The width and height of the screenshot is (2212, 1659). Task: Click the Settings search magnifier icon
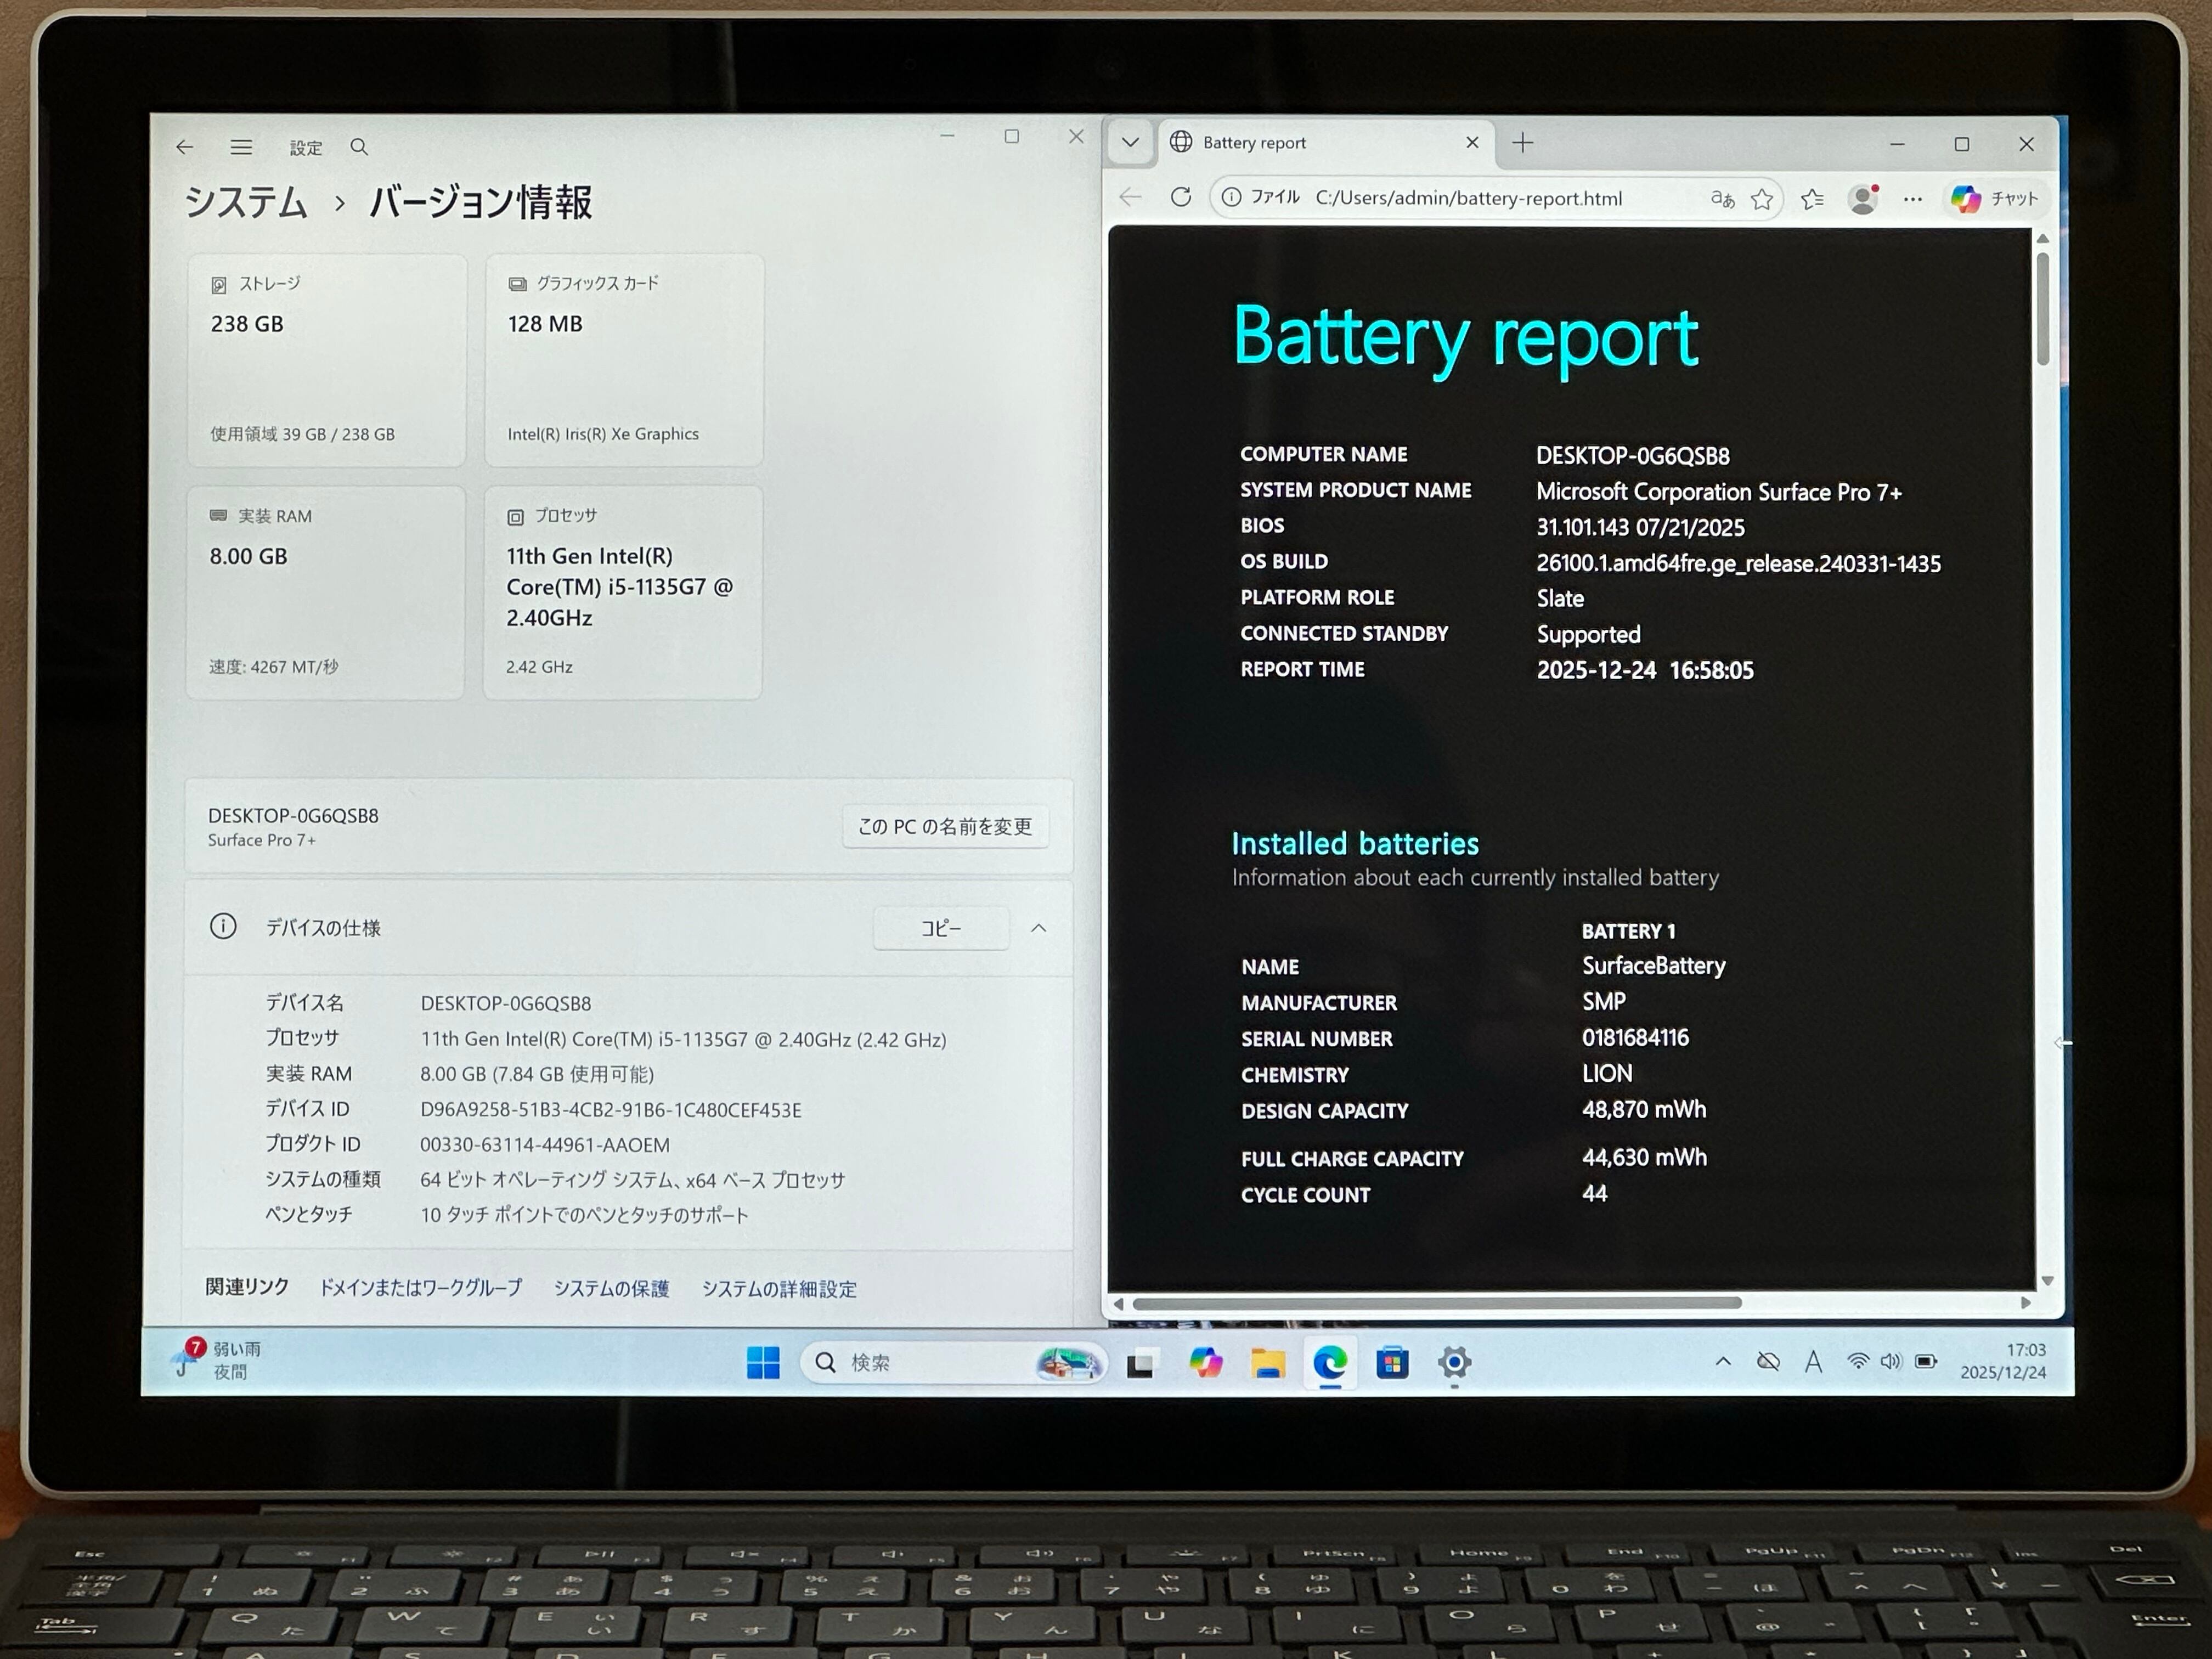tap(359, 147)
